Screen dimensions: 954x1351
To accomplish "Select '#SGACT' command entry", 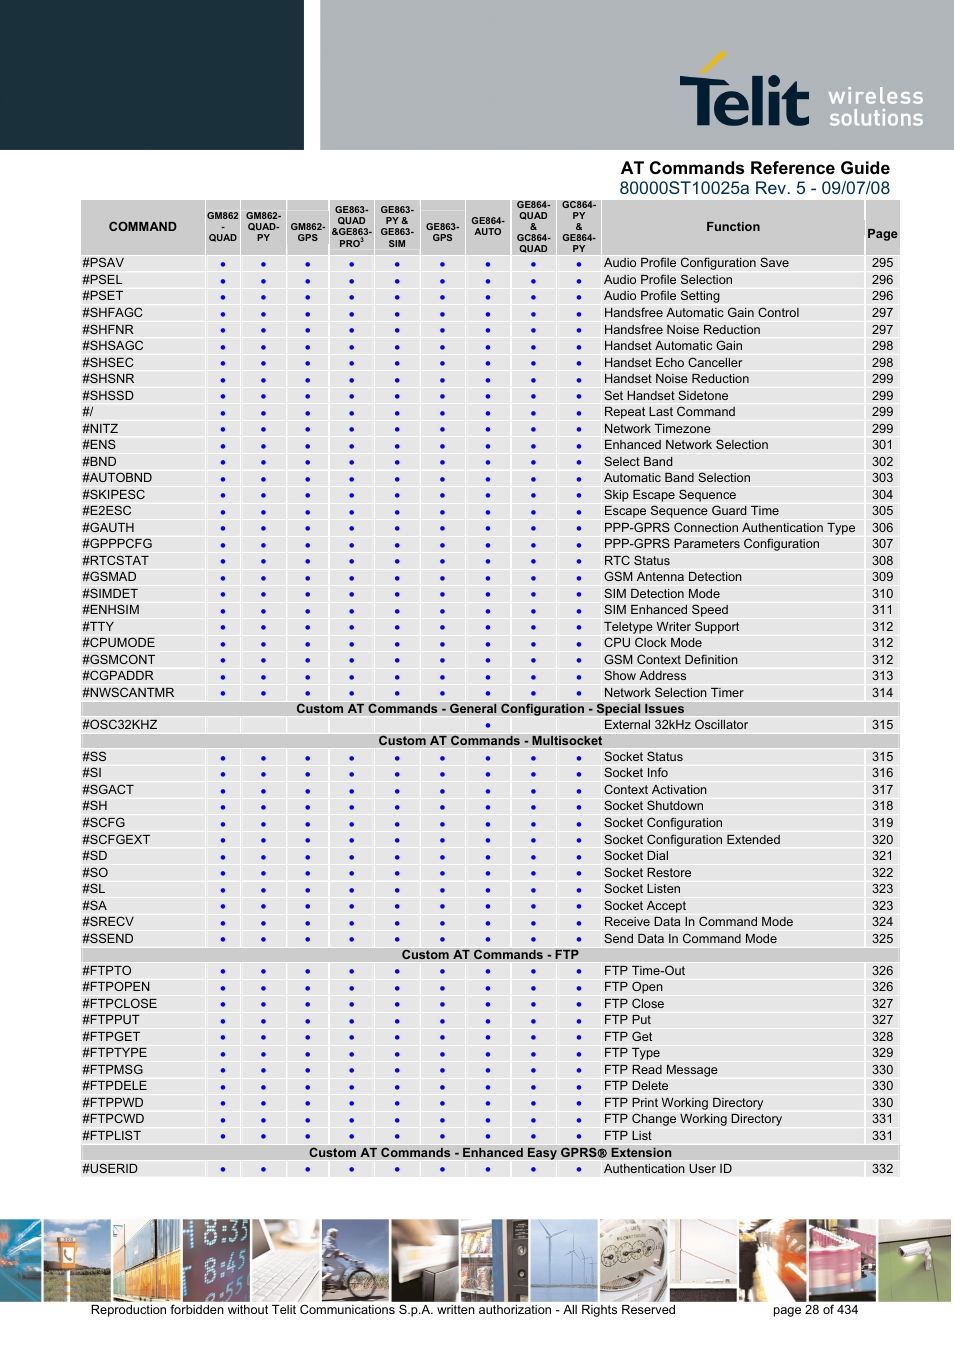I will coord(108,790).
